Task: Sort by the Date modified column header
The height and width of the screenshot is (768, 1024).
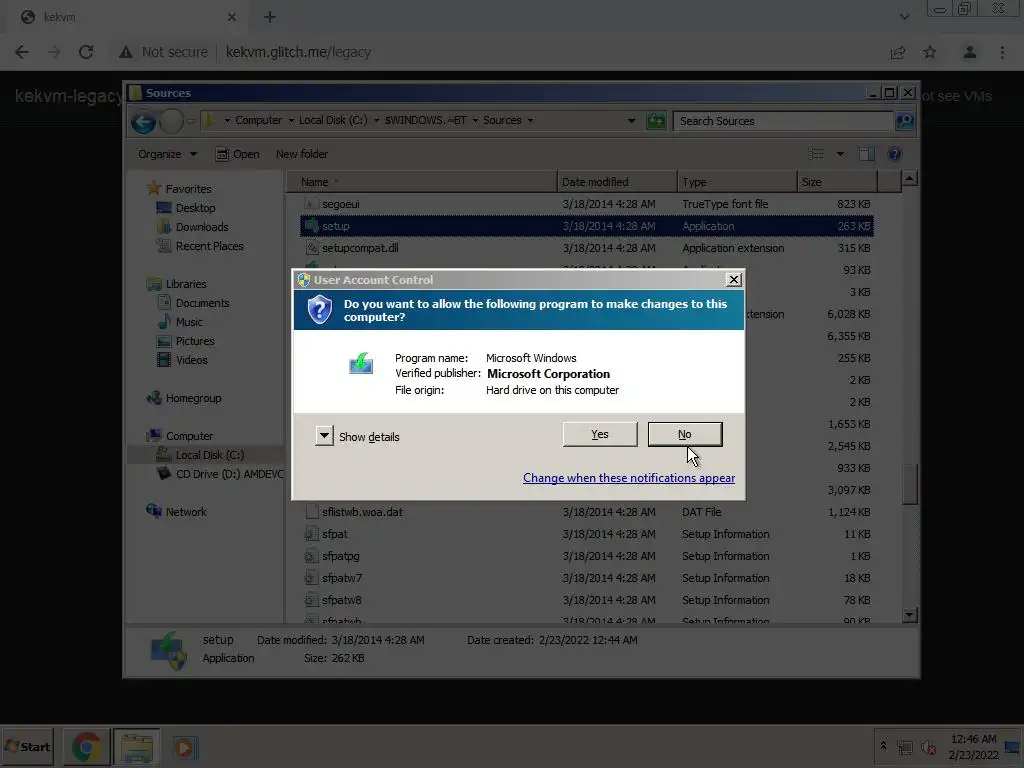Action: coord(617,182)
